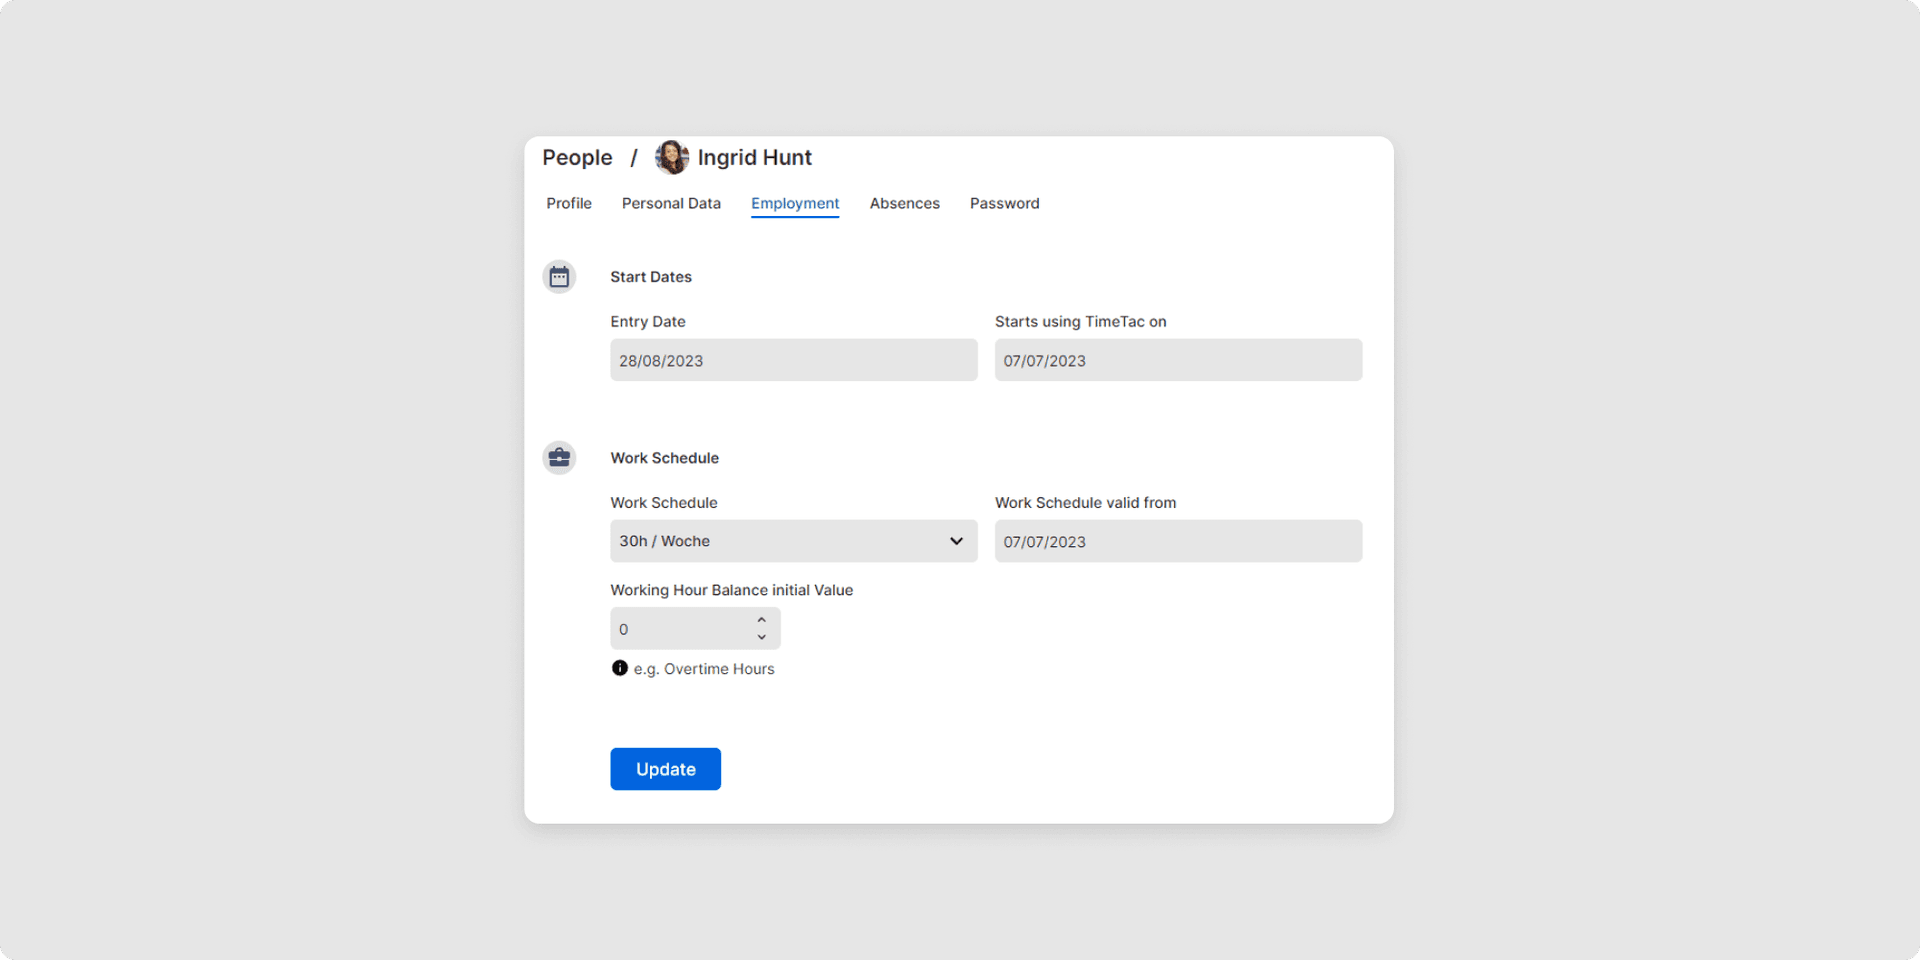
Task: Focus the Entry Date field
Action: tap(793, 360)
